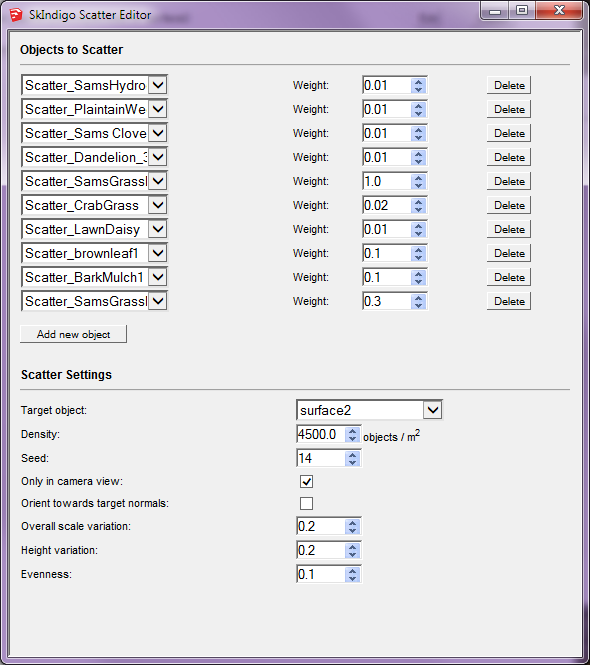590x665 pixels.
Task: Decrease the Density value with down arrow
Action: [x=352, y=439]
